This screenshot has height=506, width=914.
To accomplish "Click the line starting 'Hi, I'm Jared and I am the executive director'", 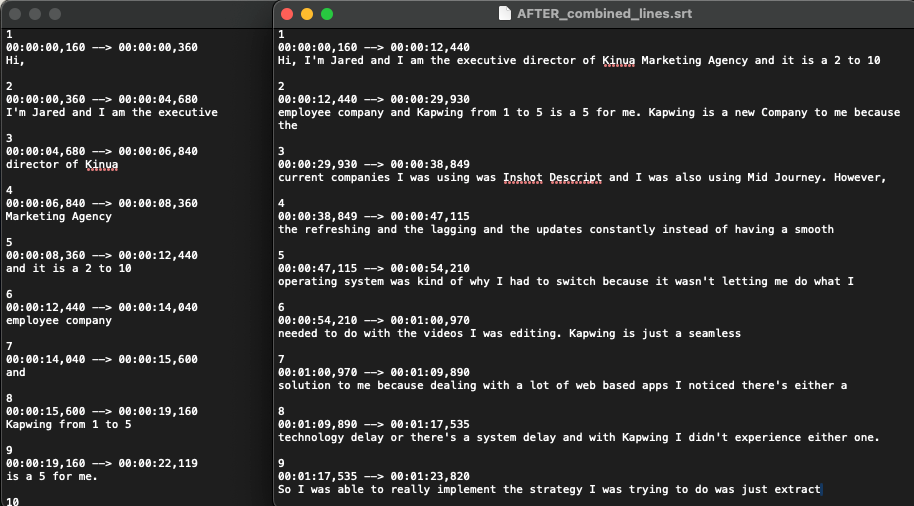I will coord(579,60).
